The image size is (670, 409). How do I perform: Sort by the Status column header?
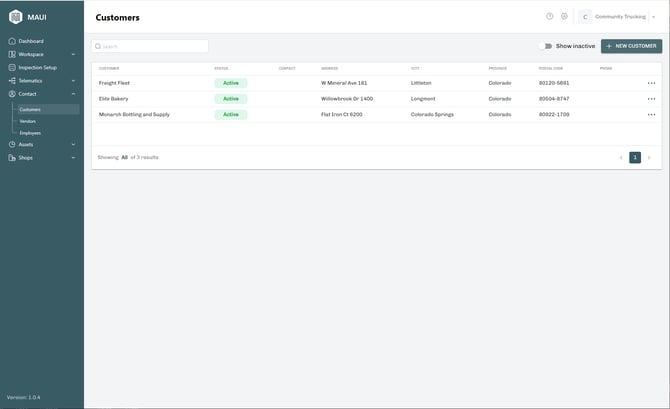(221, 68)
